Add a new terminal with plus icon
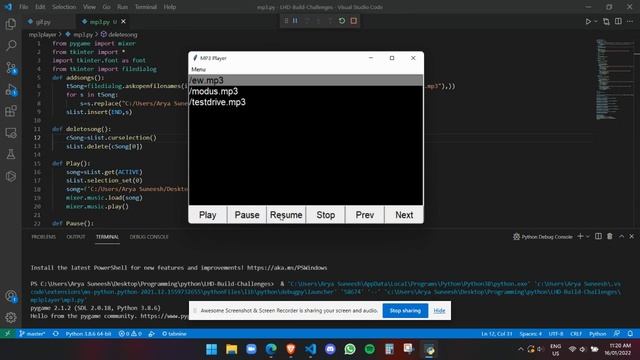The image size is (640, 360). pos(580,236)
